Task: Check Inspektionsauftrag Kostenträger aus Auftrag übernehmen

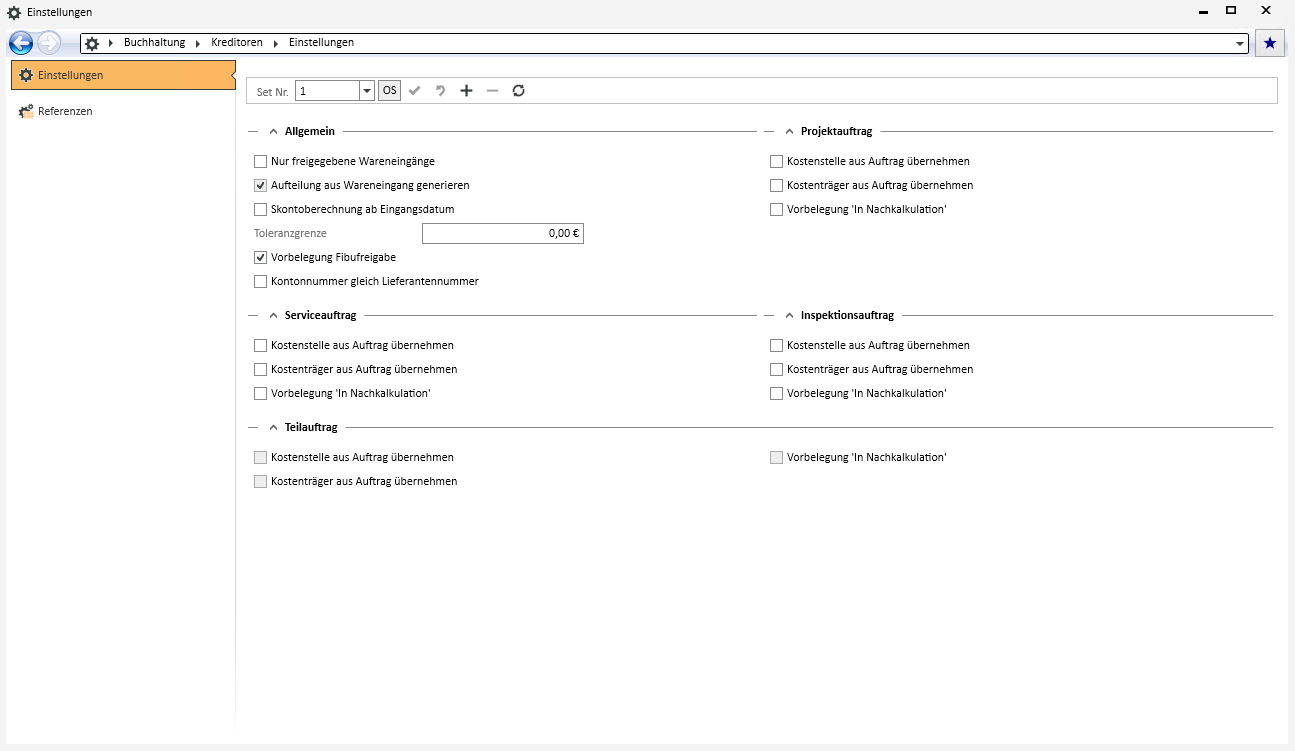Action: (777, 369)
